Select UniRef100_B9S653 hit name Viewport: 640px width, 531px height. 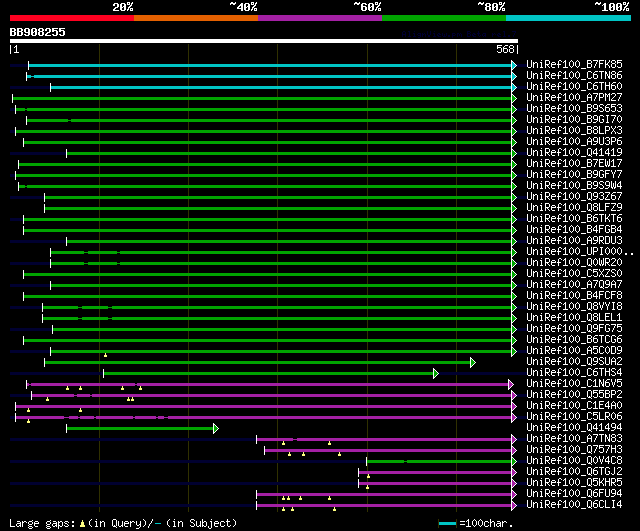[x=574, y=109]
